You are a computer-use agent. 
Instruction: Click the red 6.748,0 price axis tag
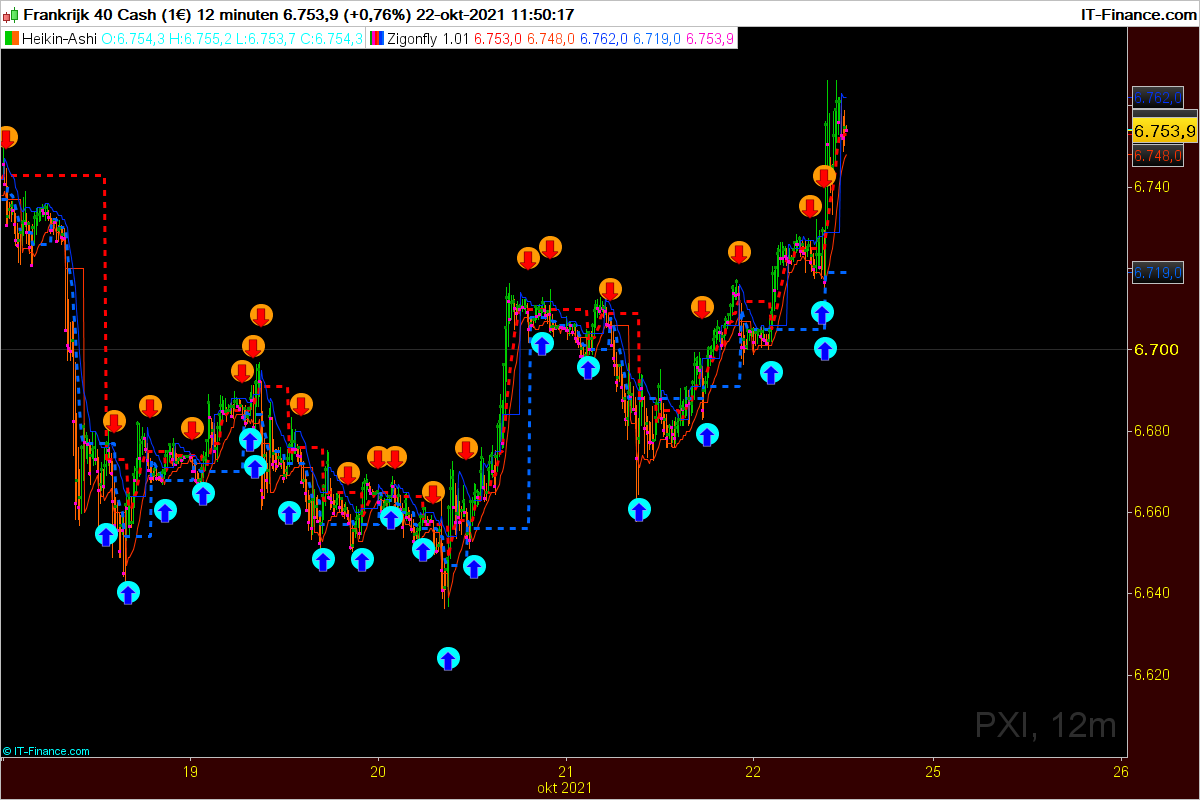pyautogui.click(x=1157, y=156)
